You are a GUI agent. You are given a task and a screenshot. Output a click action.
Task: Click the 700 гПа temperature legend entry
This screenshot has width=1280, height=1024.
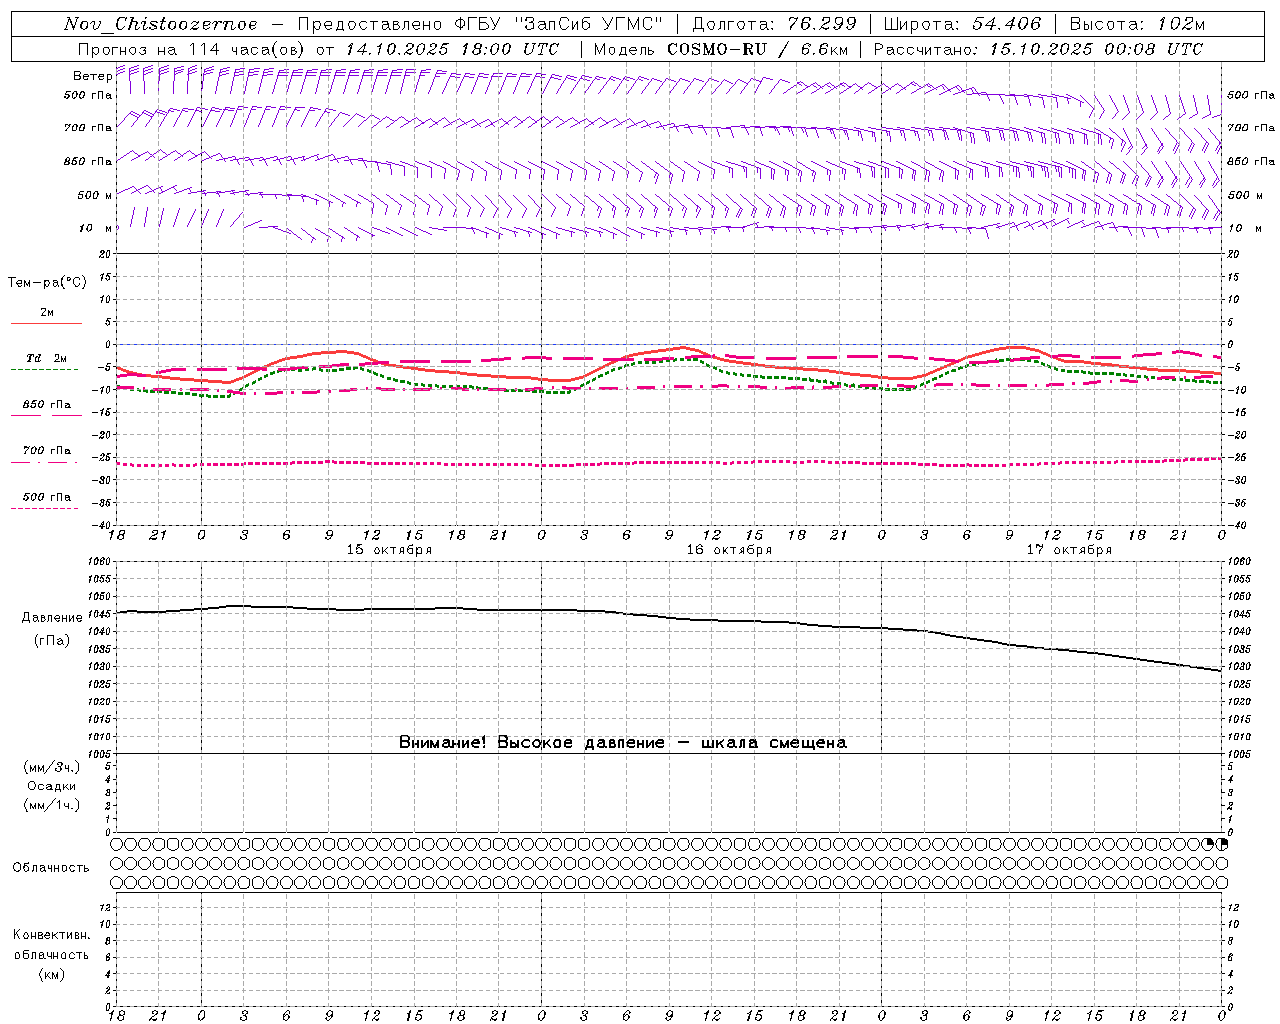(x=47, y=450)
